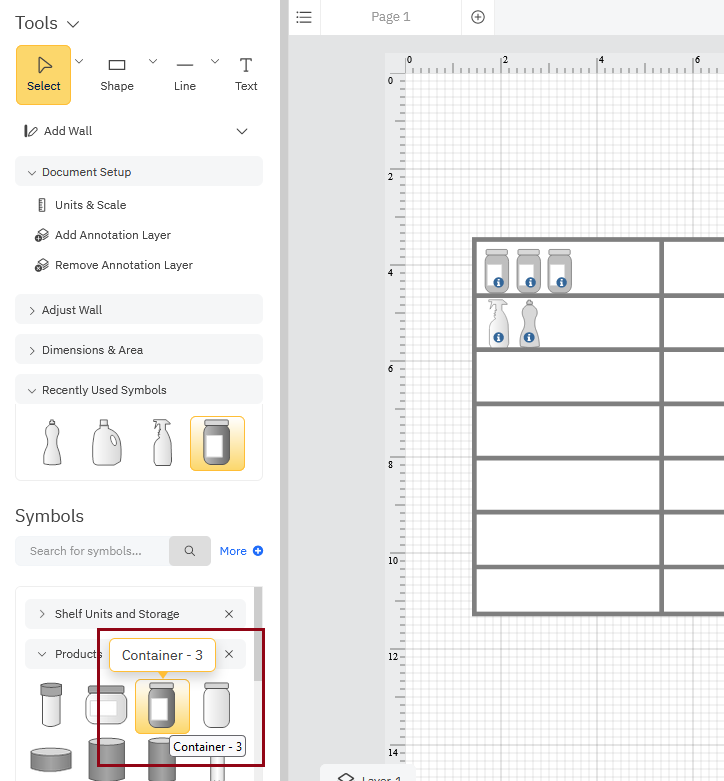The image size is (724, 781).
Task: Click Add Annotation Layer
Action: 112,235
